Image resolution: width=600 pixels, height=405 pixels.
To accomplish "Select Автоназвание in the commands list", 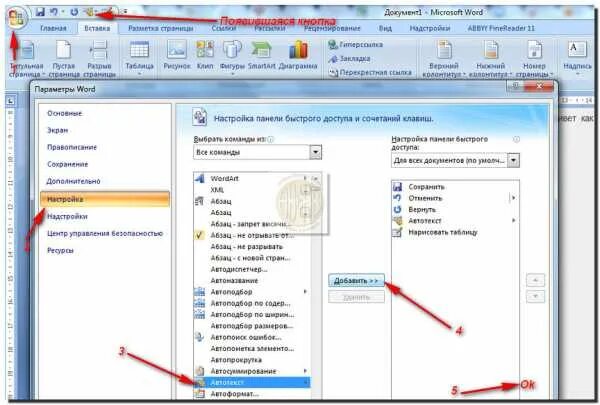I will click(253, 281).
